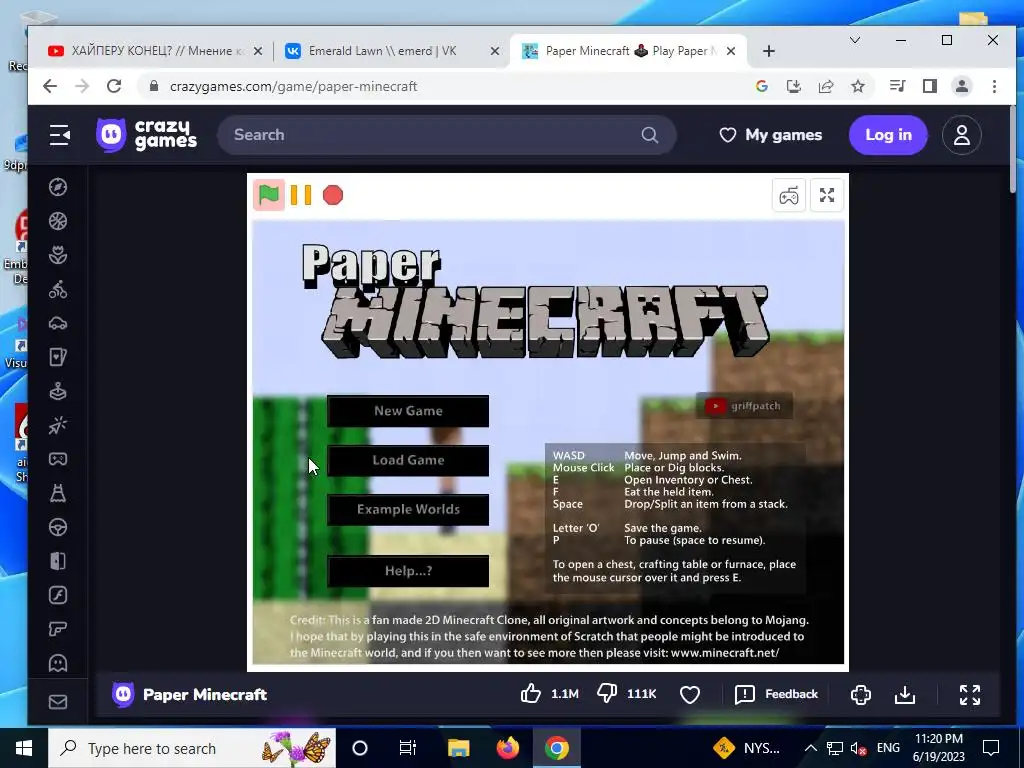Image resolution: width=1024 pixels, height=768 pixels.
Task: Open the compass explore category in sidebar
Action: 58,187
